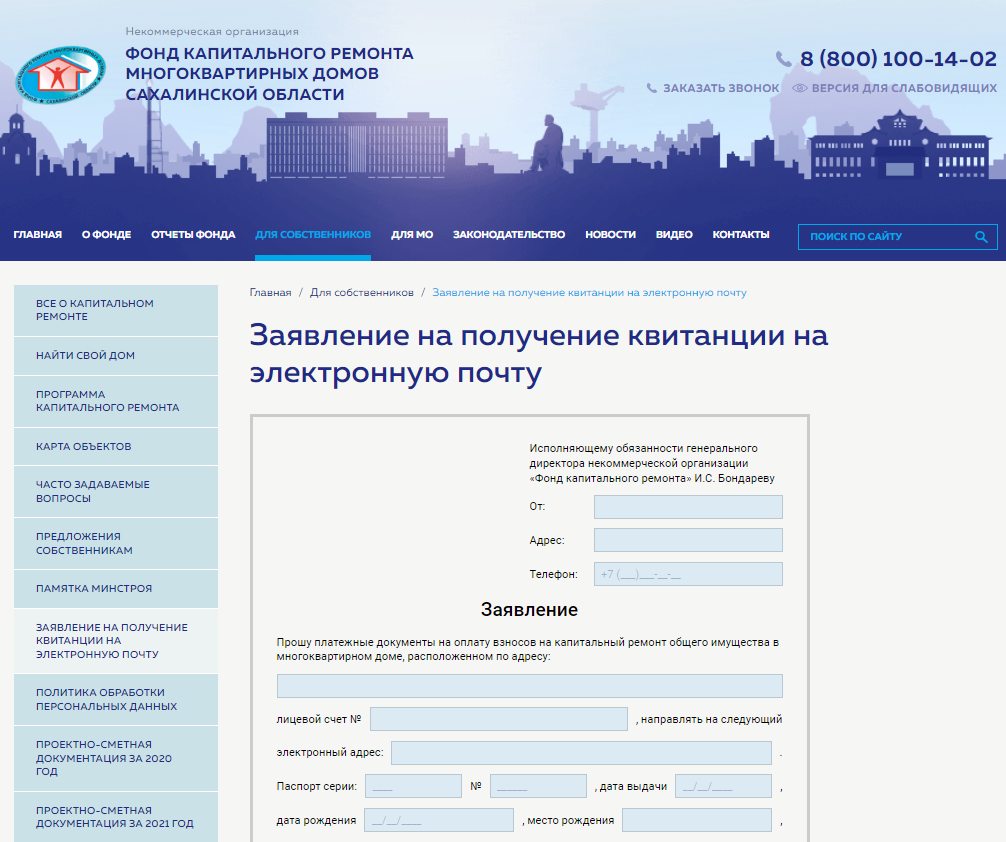The image size is (1006, 842).
Task: Click the дата выдачи date field
Action: point(722,787)
